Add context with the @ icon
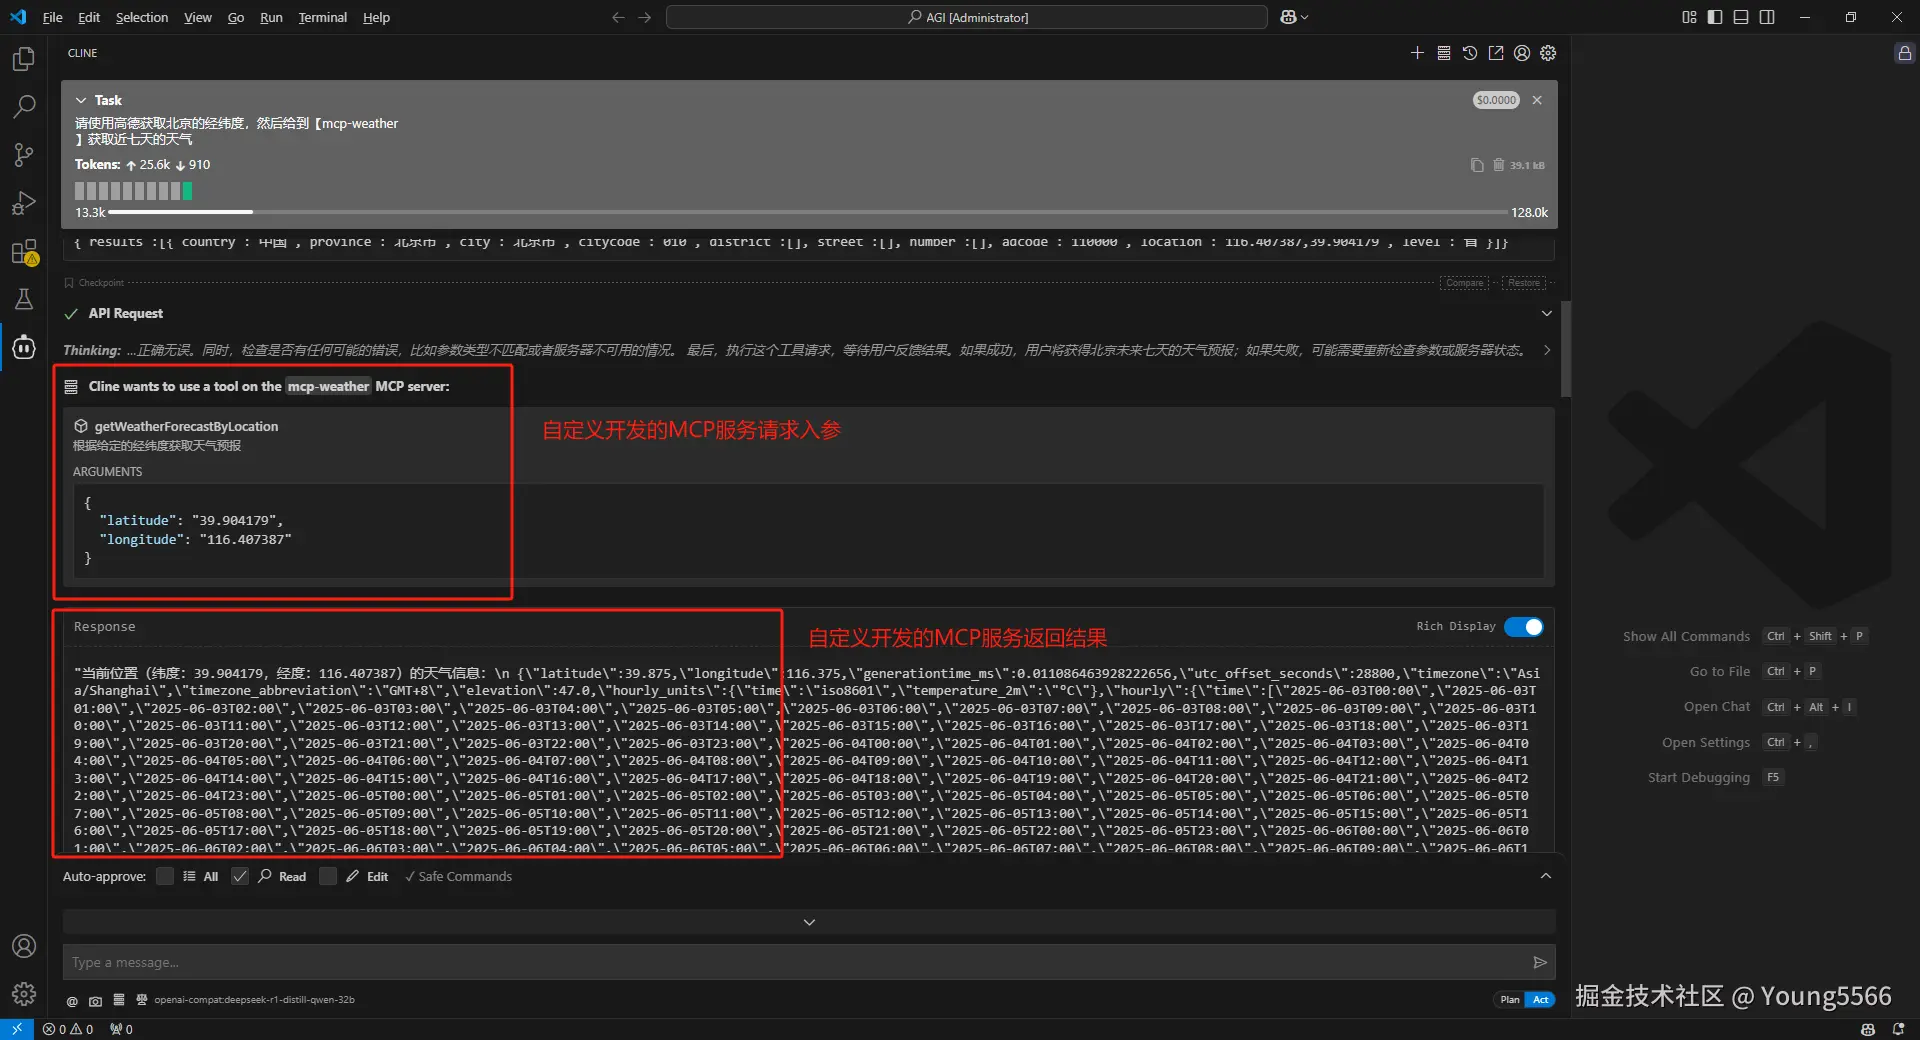The image size is (1920, 1040). 72,1000
